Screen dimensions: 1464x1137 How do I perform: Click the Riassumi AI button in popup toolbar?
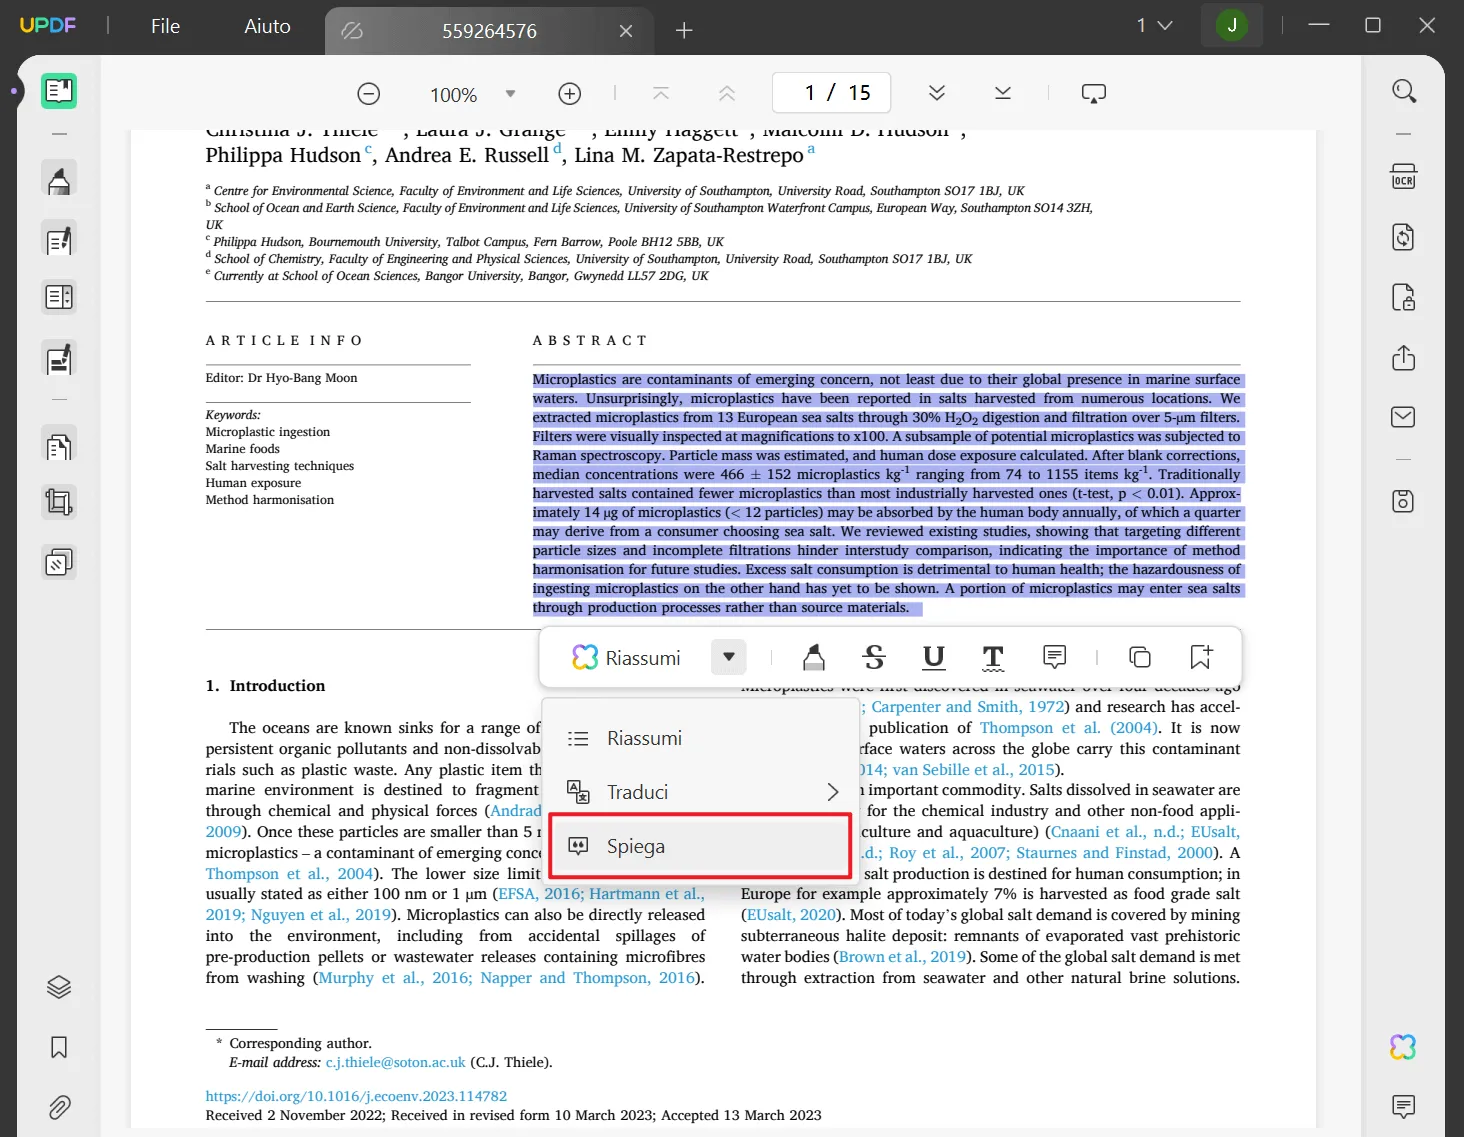click(626, 658)
